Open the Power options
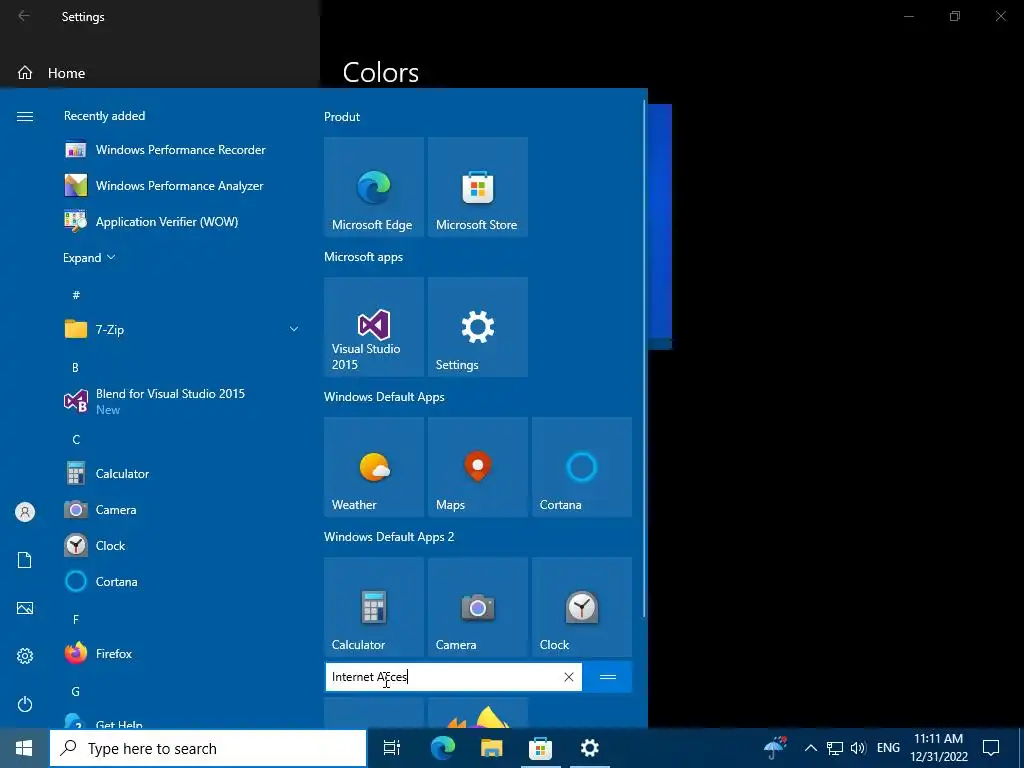Viewport: 1024px width, 768px height. tap(25, 704)
